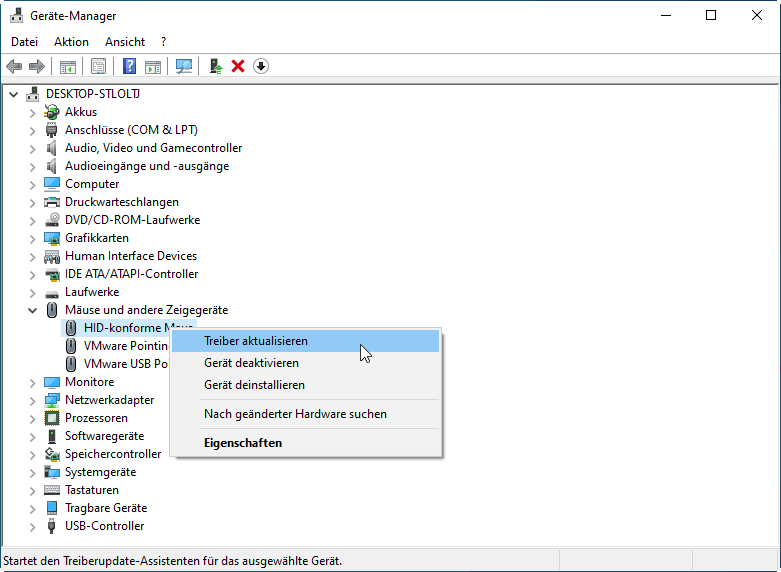Click the scan for hardware changes monitor icon

point(183,66)
